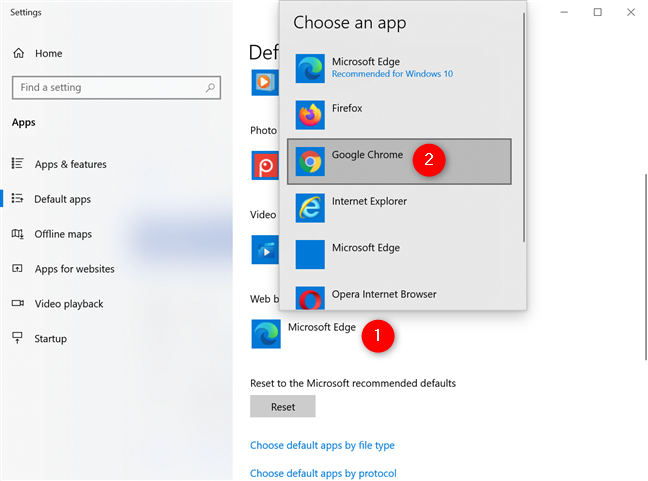Click the Video playback camera icon
Image resolution: width=648 pixels, height=481 pixels.
coord(17,303)
